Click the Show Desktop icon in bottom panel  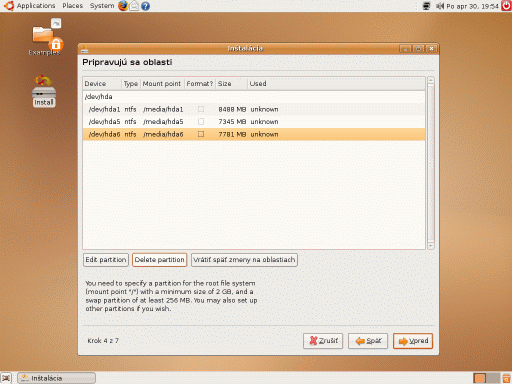pos(6,378)
